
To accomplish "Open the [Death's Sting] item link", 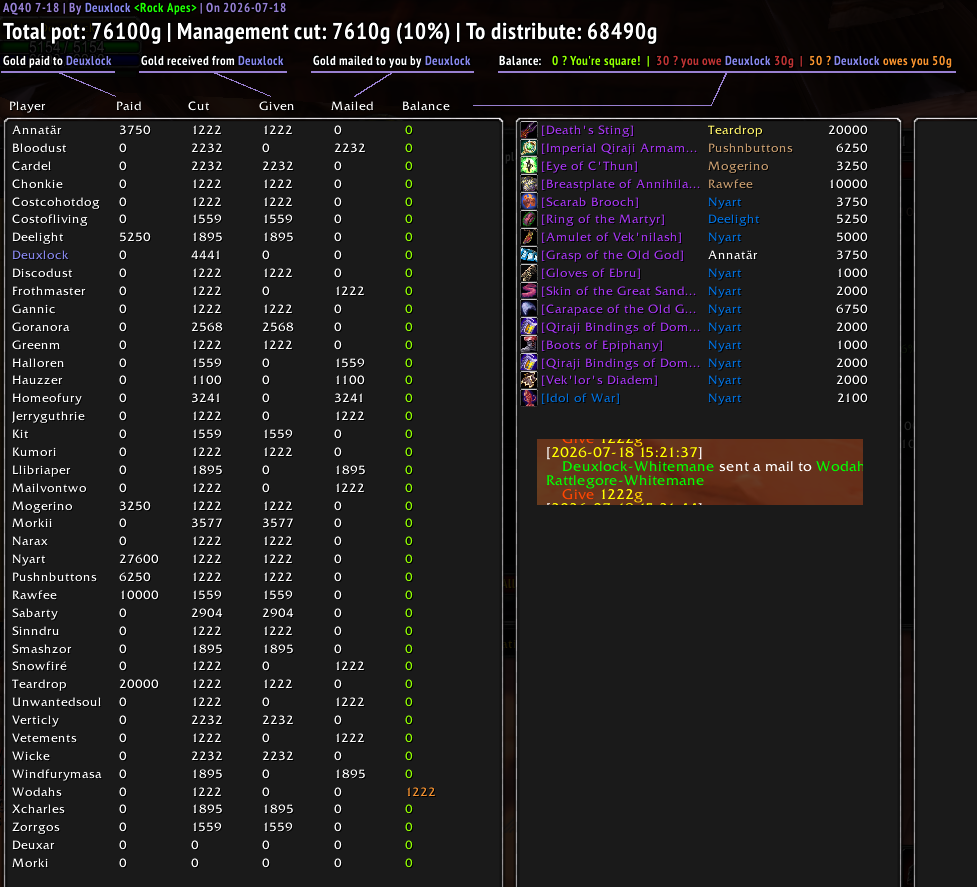I will pos(587,130).
